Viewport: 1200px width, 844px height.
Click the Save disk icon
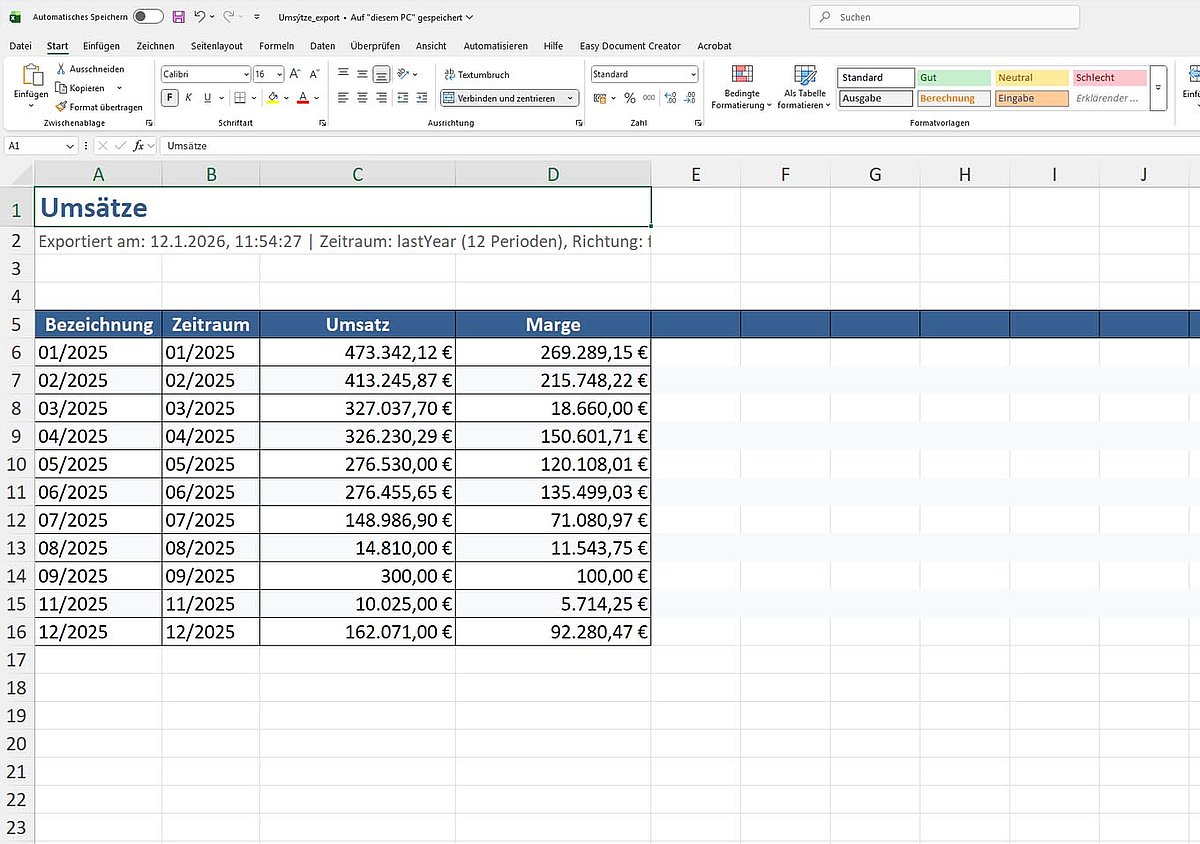178,17
